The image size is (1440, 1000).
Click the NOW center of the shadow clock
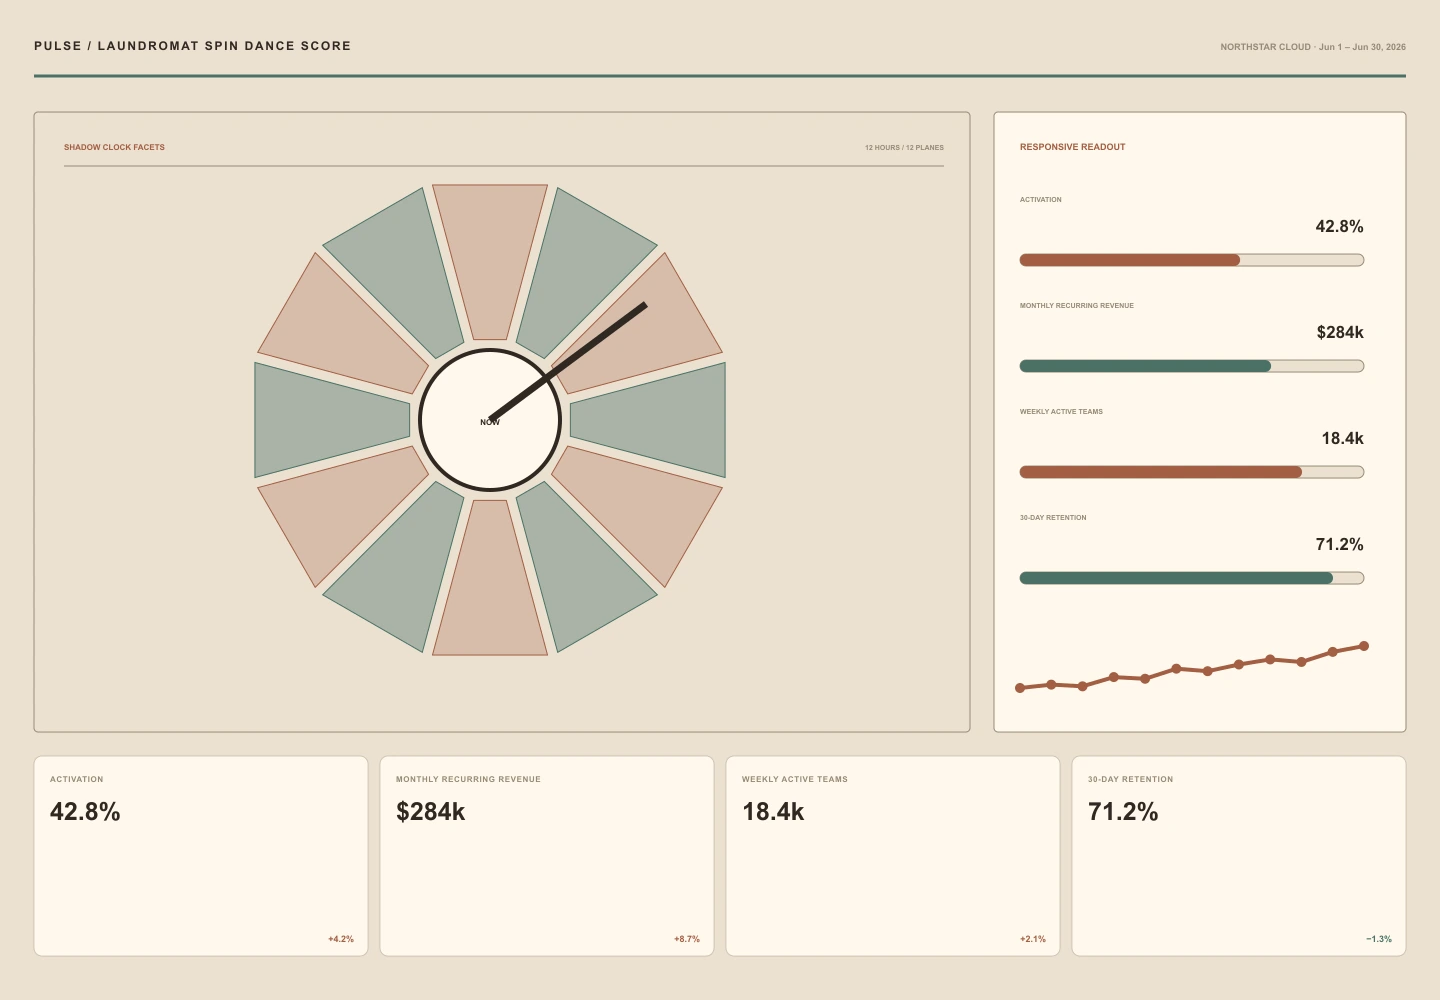[490, 420]
